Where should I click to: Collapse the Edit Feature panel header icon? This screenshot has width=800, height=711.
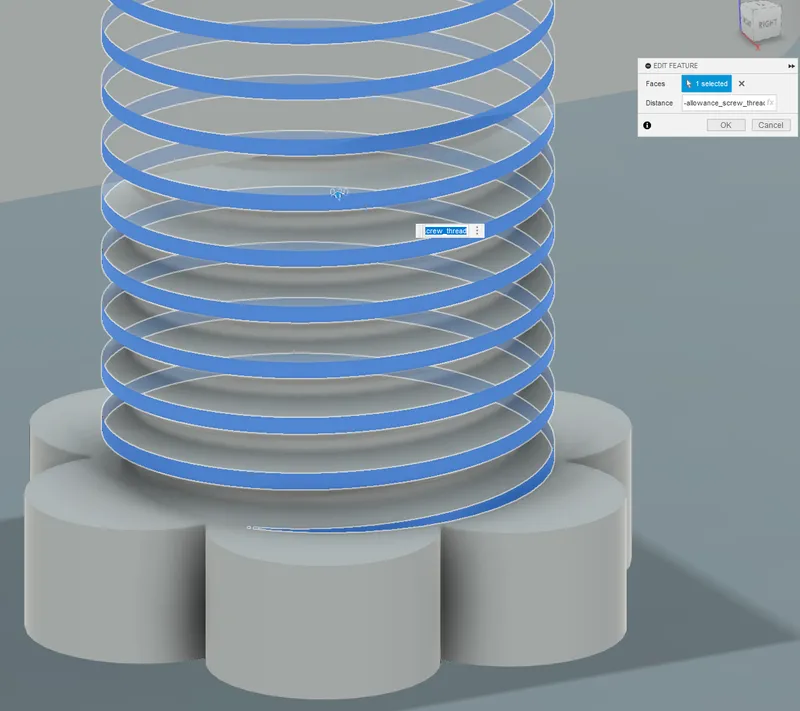648,66
